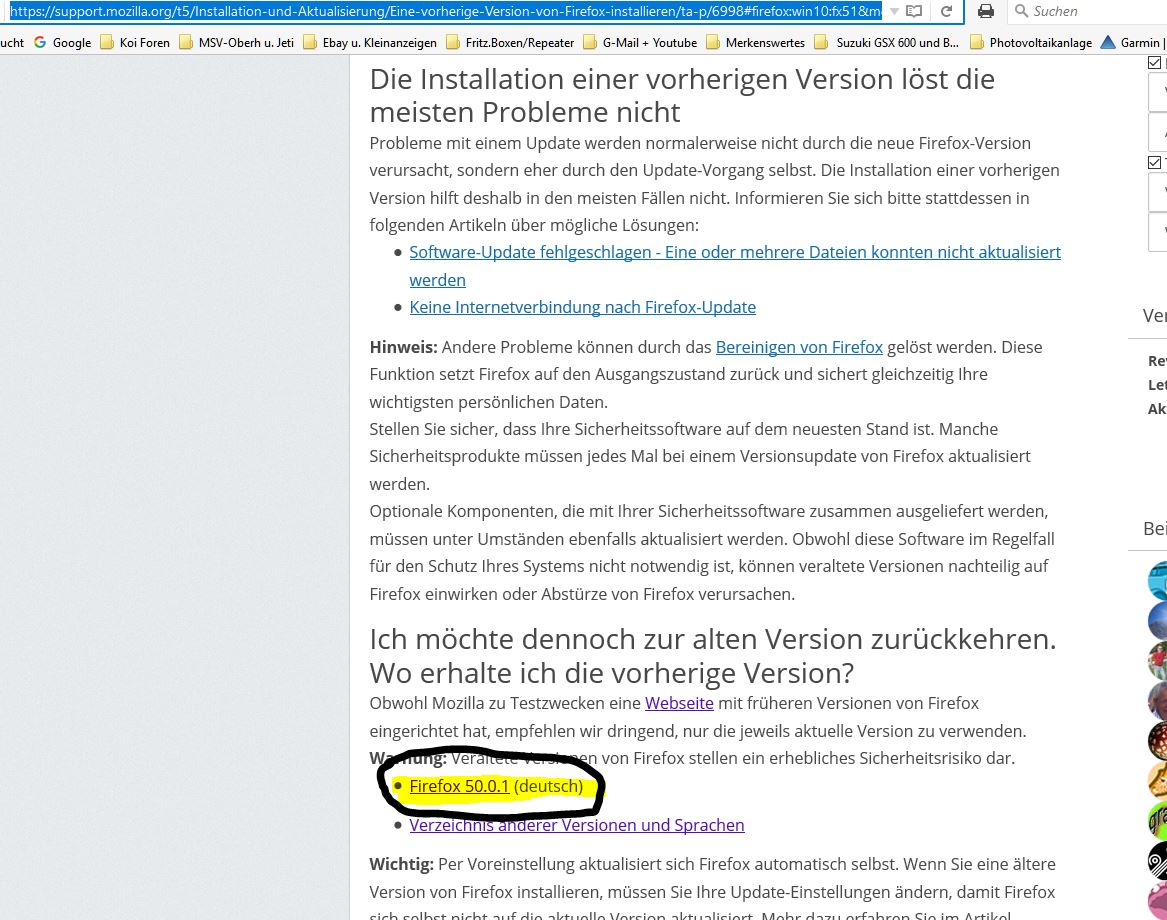Image resolution: width=1167 pixels, height=920 pixels.
Task: Open the MSV-Oberh u. Jeti bookmarks menu
Action: [237, 42]
